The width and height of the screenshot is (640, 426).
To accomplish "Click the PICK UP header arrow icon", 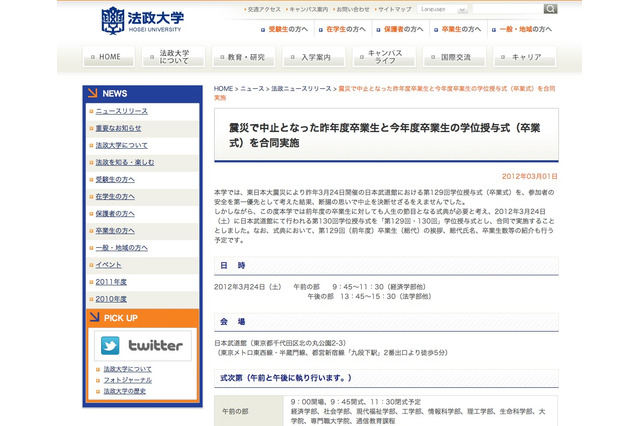I will pos(94,317).
